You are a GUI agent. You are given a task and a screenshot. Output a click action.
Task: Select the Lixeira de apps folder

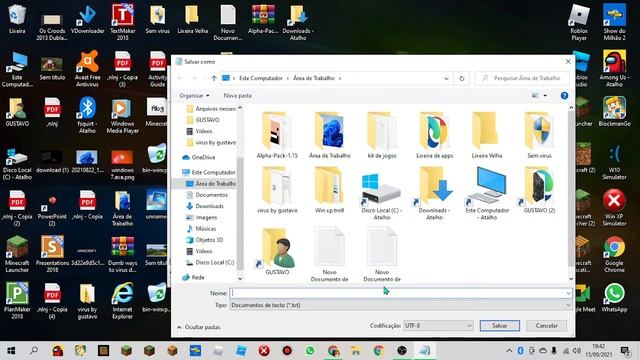[x=434, y=135]
